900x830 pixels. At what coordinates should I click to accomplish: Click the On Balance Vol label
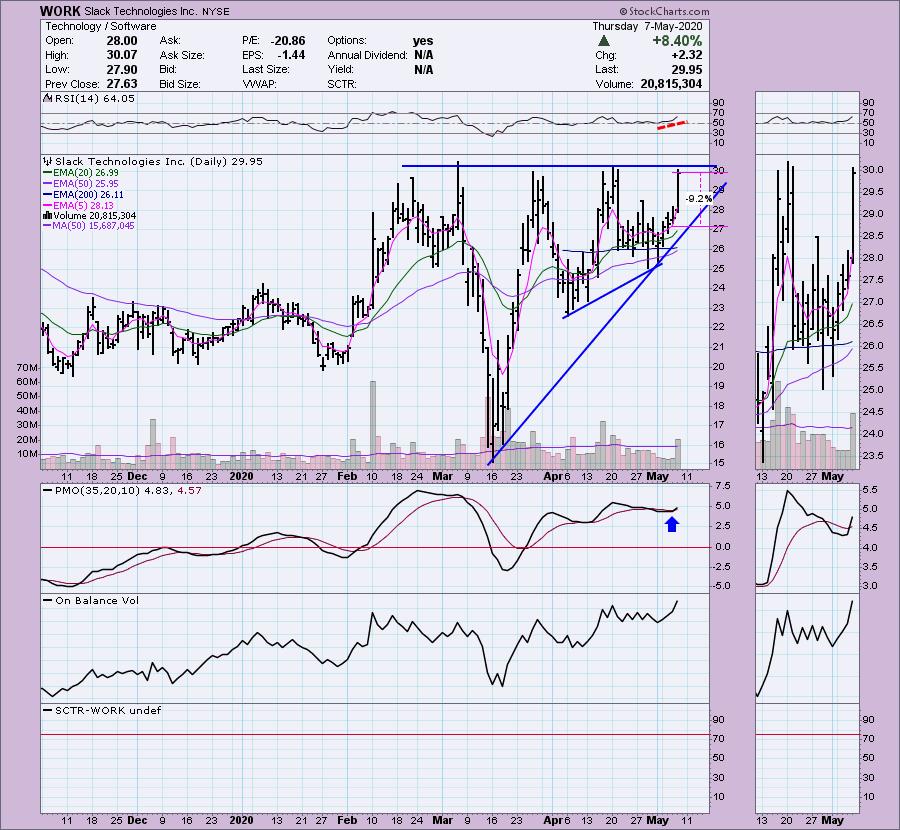pyautogui.click(x=92, y=601)
